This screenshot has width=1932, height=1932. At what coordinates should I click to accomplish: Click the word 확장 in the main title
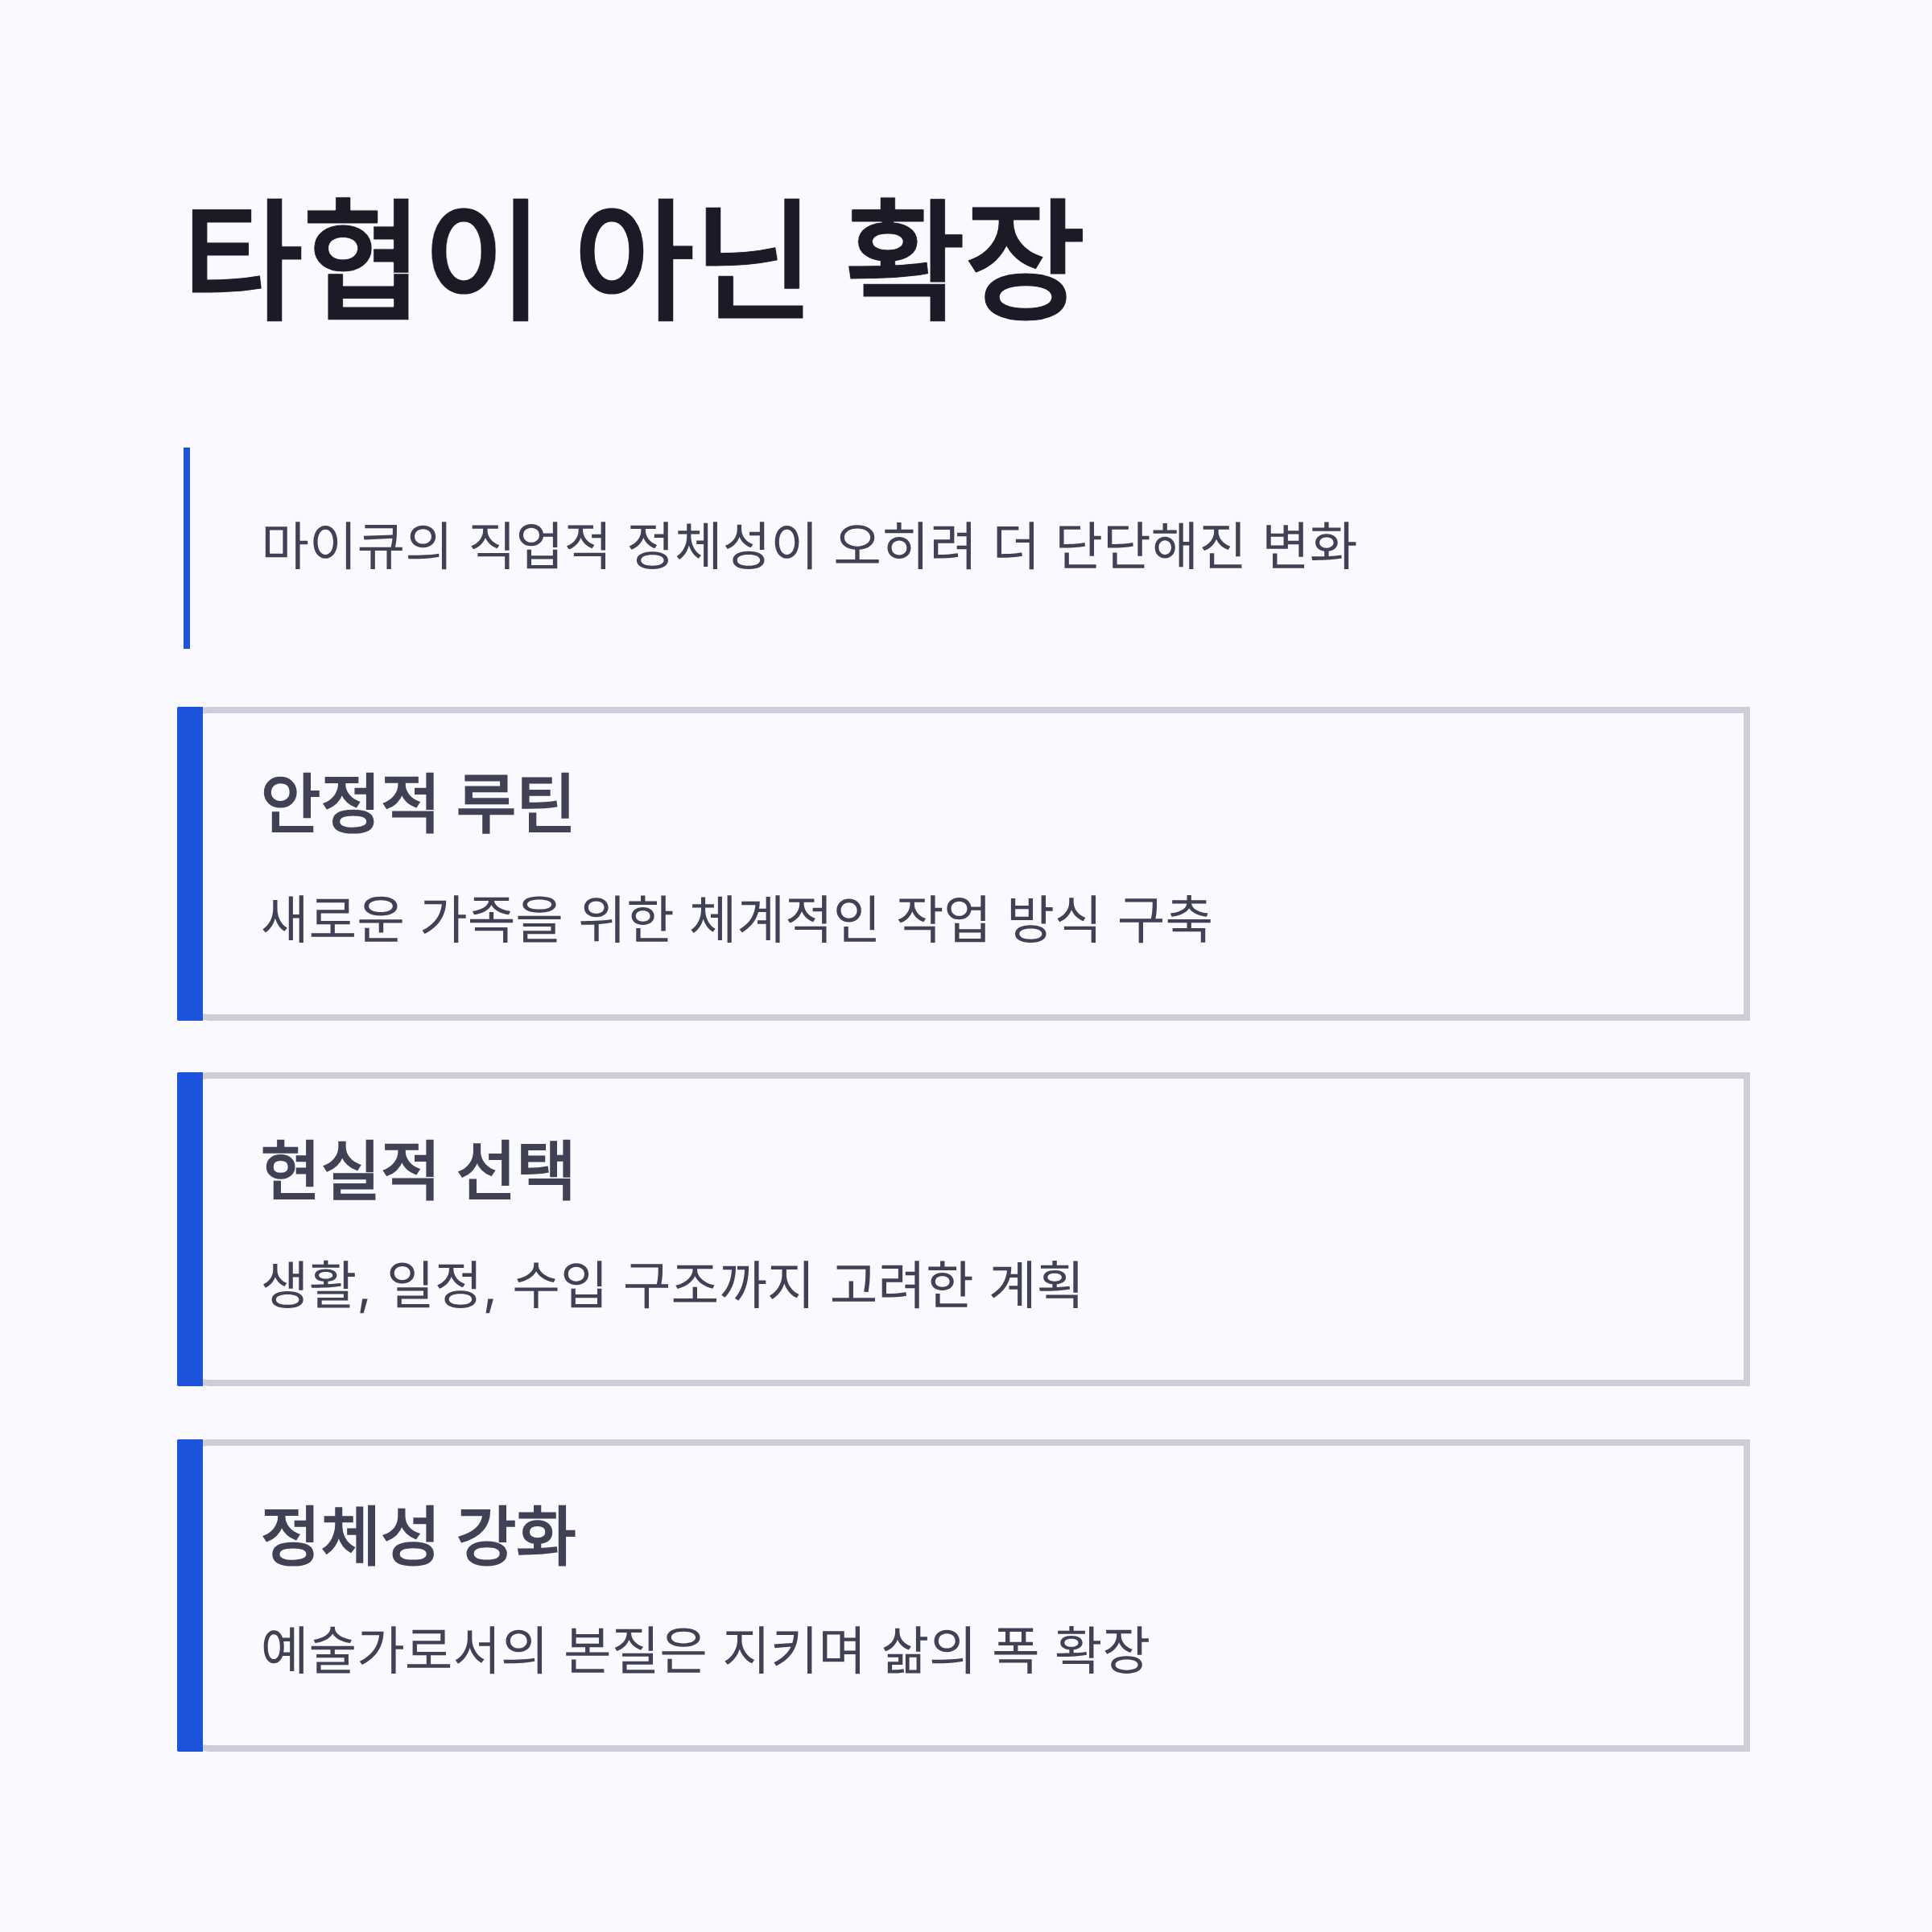(x=965, y=259)
